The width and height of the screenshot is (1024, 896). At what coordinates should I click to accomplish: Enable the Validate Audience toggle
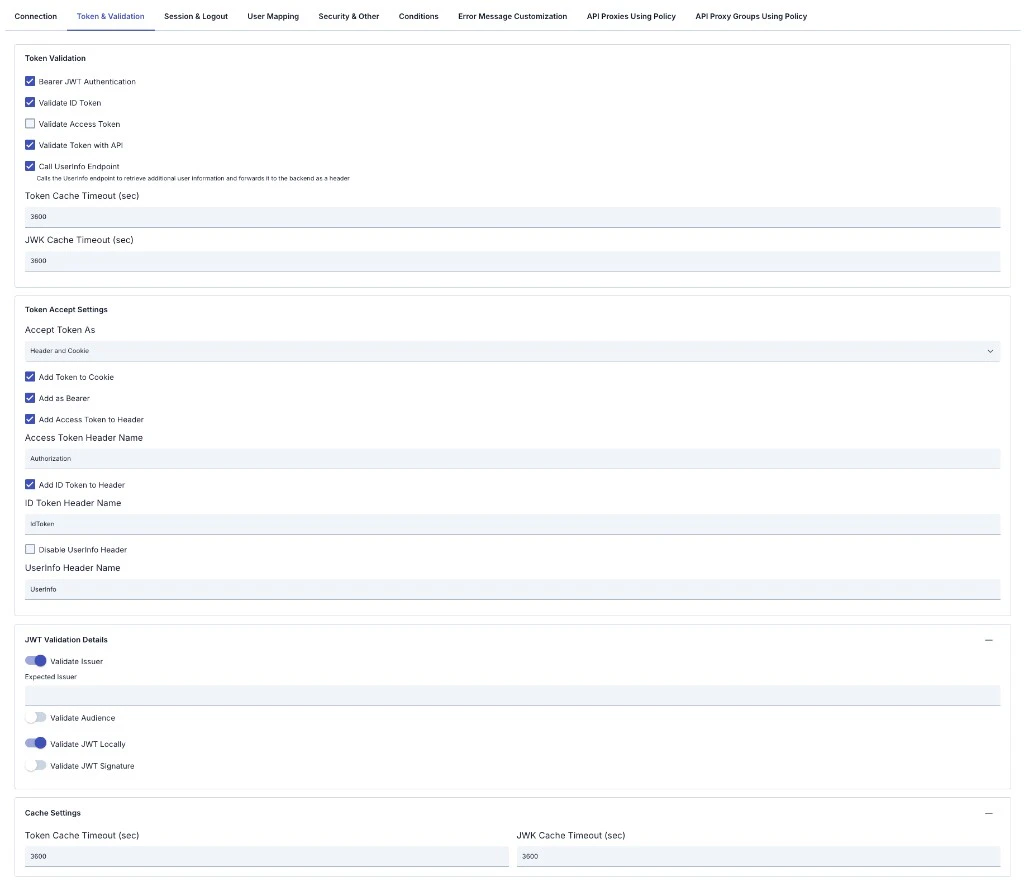[36, 718]
